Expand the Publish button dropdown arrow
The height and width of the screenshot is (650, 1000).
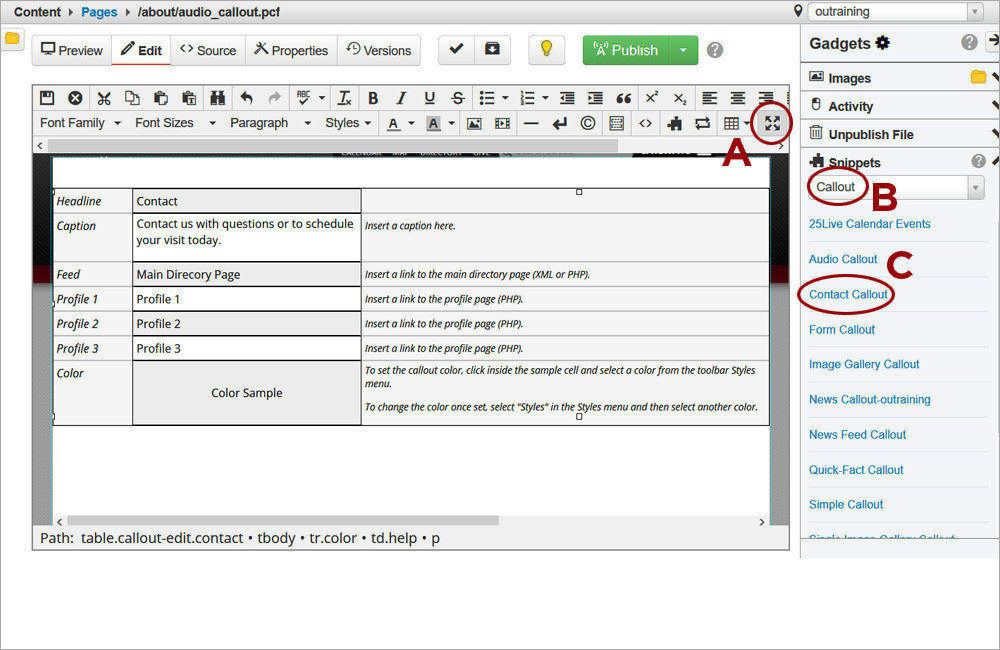point(682,50)
